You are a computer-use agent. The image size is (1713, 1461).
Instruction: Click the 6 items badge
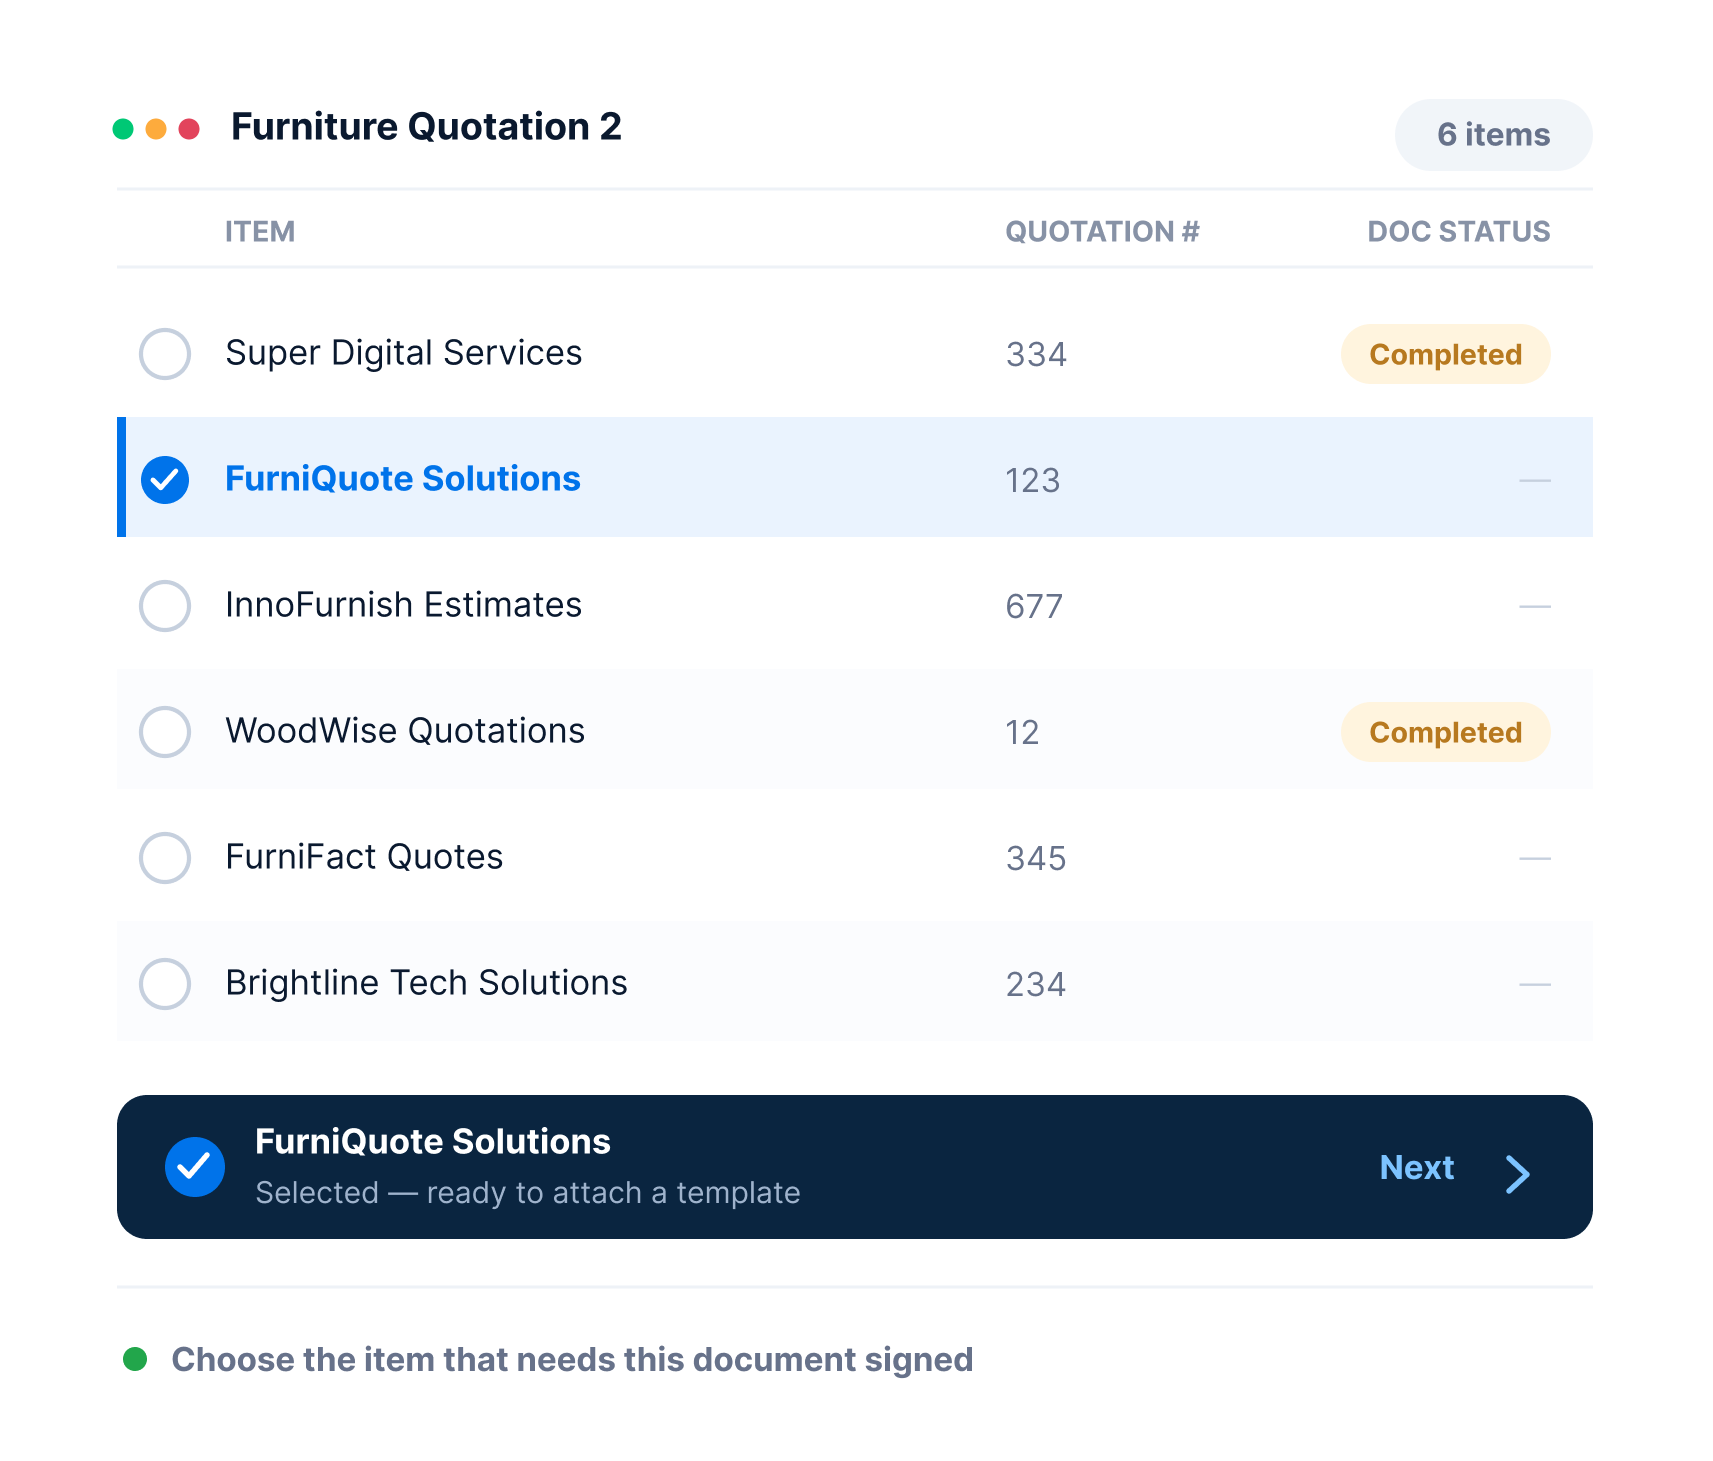click(x=1494, y=135)
